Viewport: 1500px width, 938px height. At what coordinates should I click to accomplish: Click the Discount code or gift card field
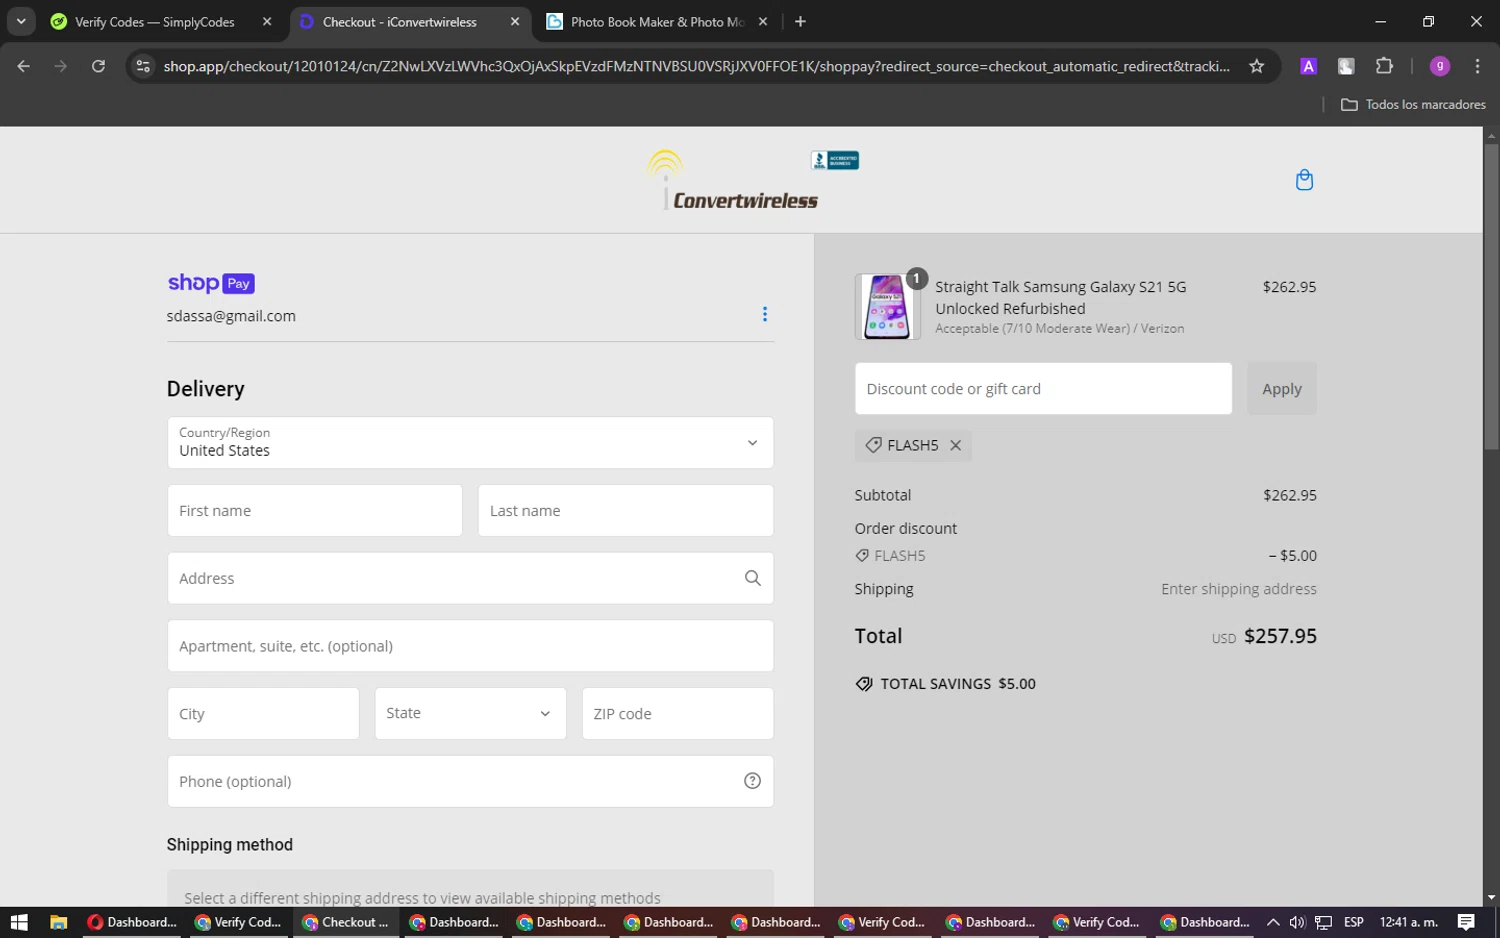1043,389
